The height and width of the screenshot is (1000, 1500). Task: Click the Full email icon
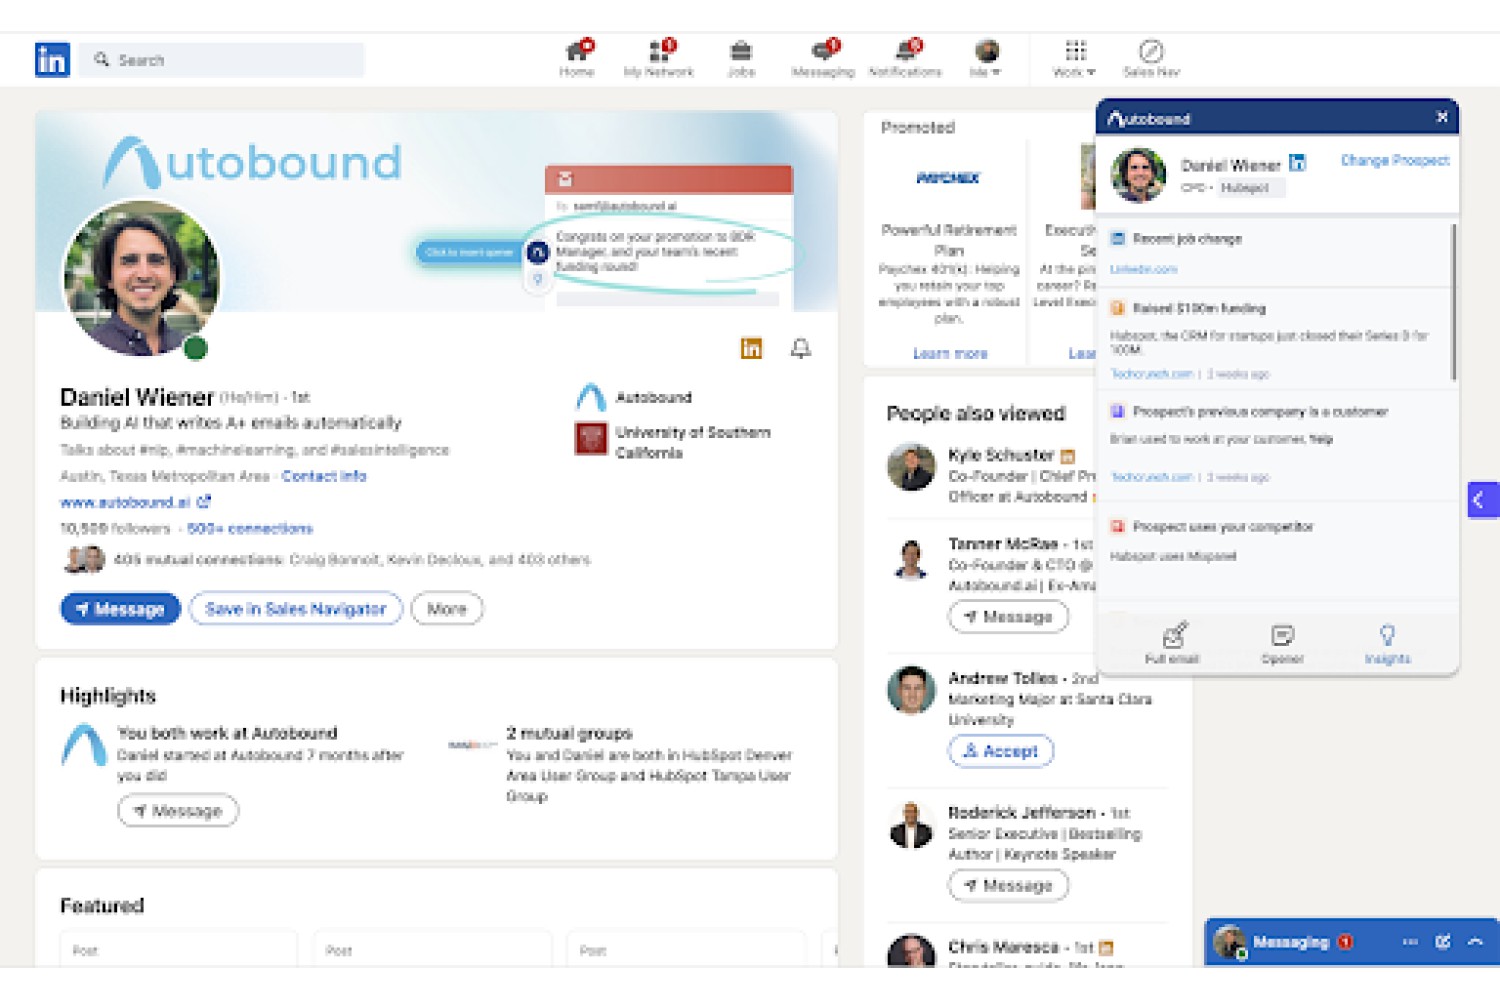[x=1173, y=643]
